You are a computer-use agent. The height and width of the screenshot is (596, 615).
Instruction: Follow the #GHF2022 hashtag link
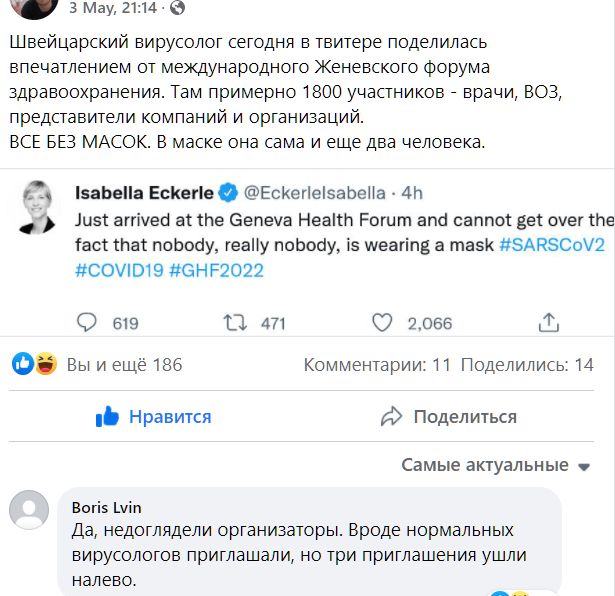tap(217, 270)
